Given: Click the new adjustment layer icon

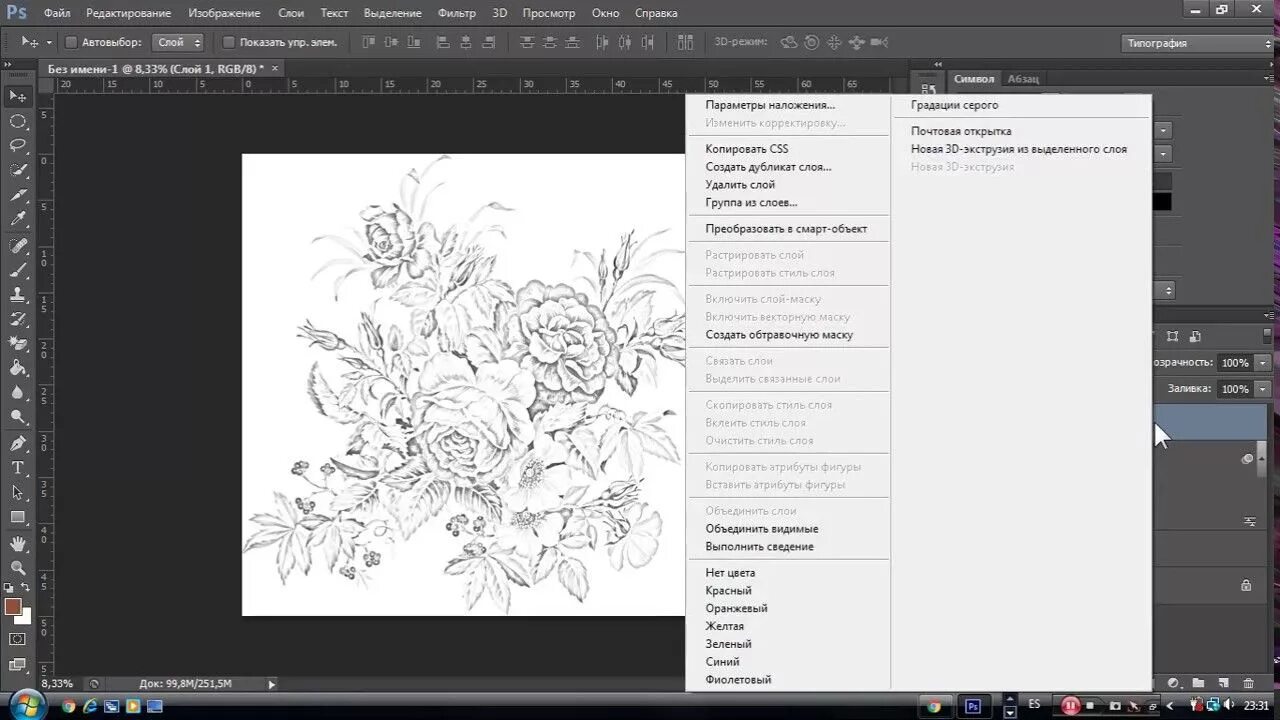Looking at the screenshot, I should [1174, 683].
